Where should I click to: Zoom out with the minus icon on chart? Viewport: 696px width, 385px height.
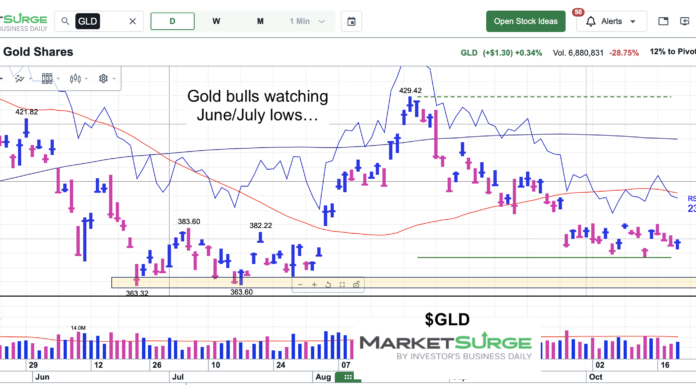point(301,285)
